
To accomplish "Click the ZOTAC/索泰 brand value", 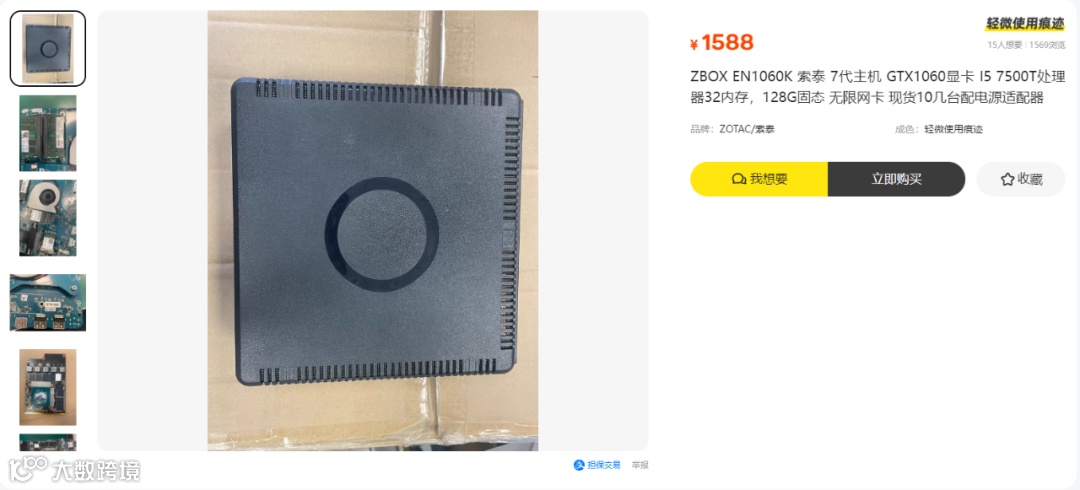I will [x=747, y=129].
